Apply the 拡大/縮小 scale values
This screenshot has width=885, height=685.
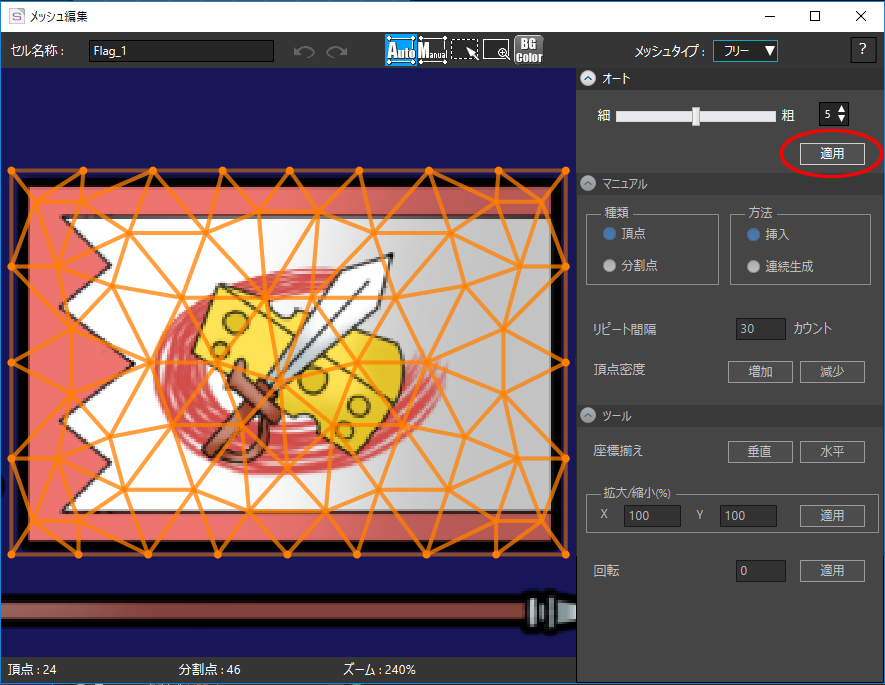pos(832,516)
